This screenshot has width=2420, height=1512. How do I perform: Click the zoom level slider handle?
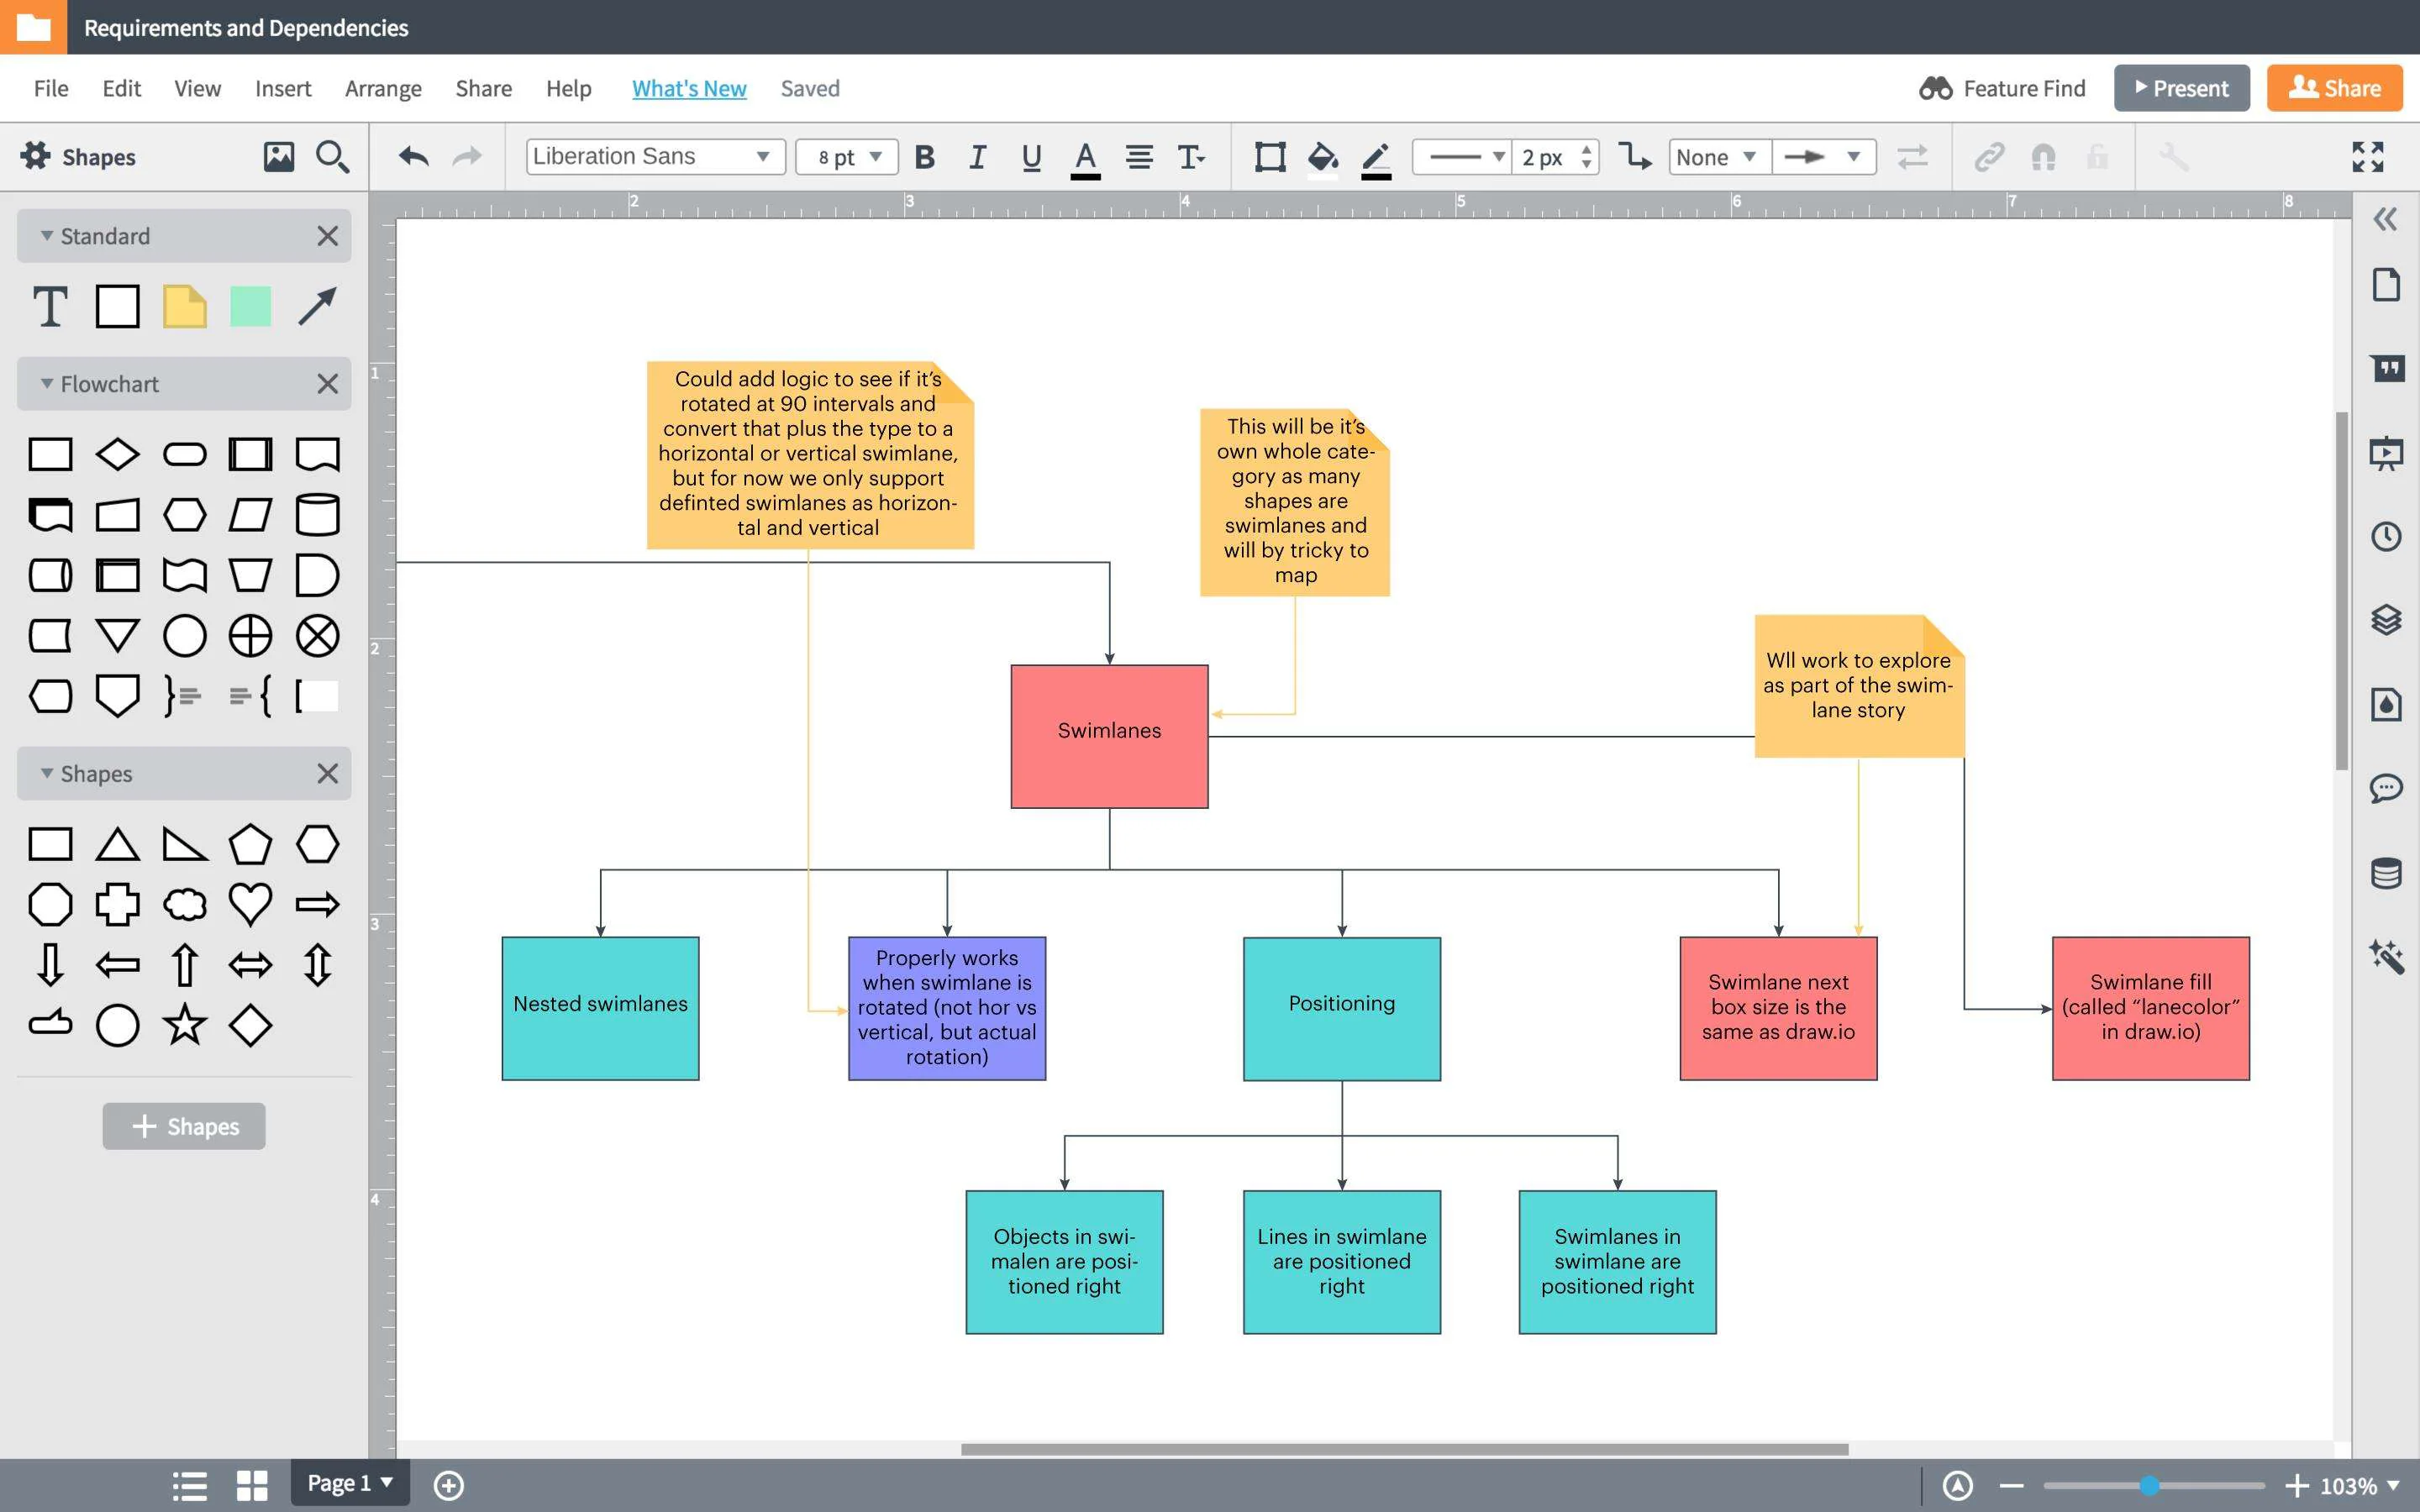[2148, 1486]
